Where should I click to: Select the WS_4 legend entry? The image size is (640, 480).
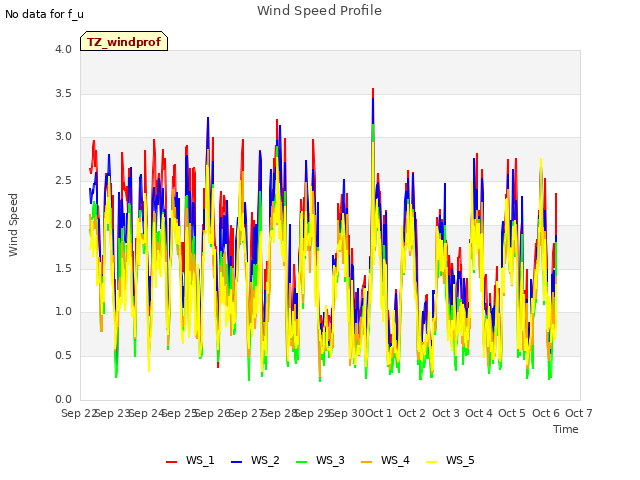[x=385, y=460]
